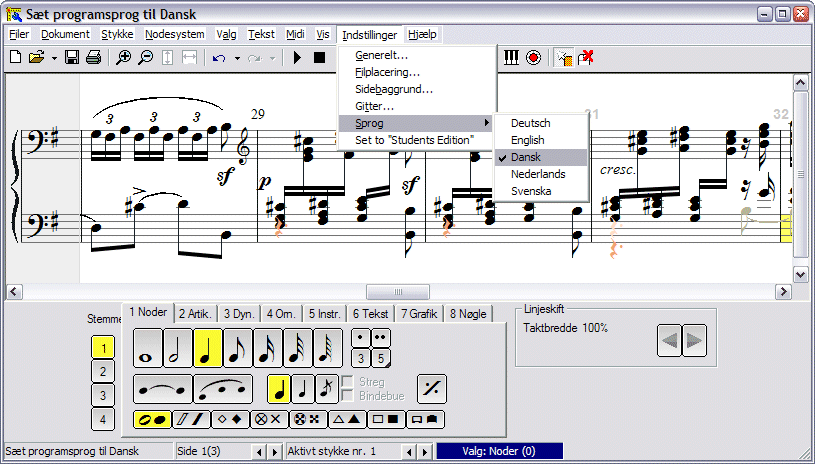Select the half note duration
815x464 pixels.
point(178,348)
